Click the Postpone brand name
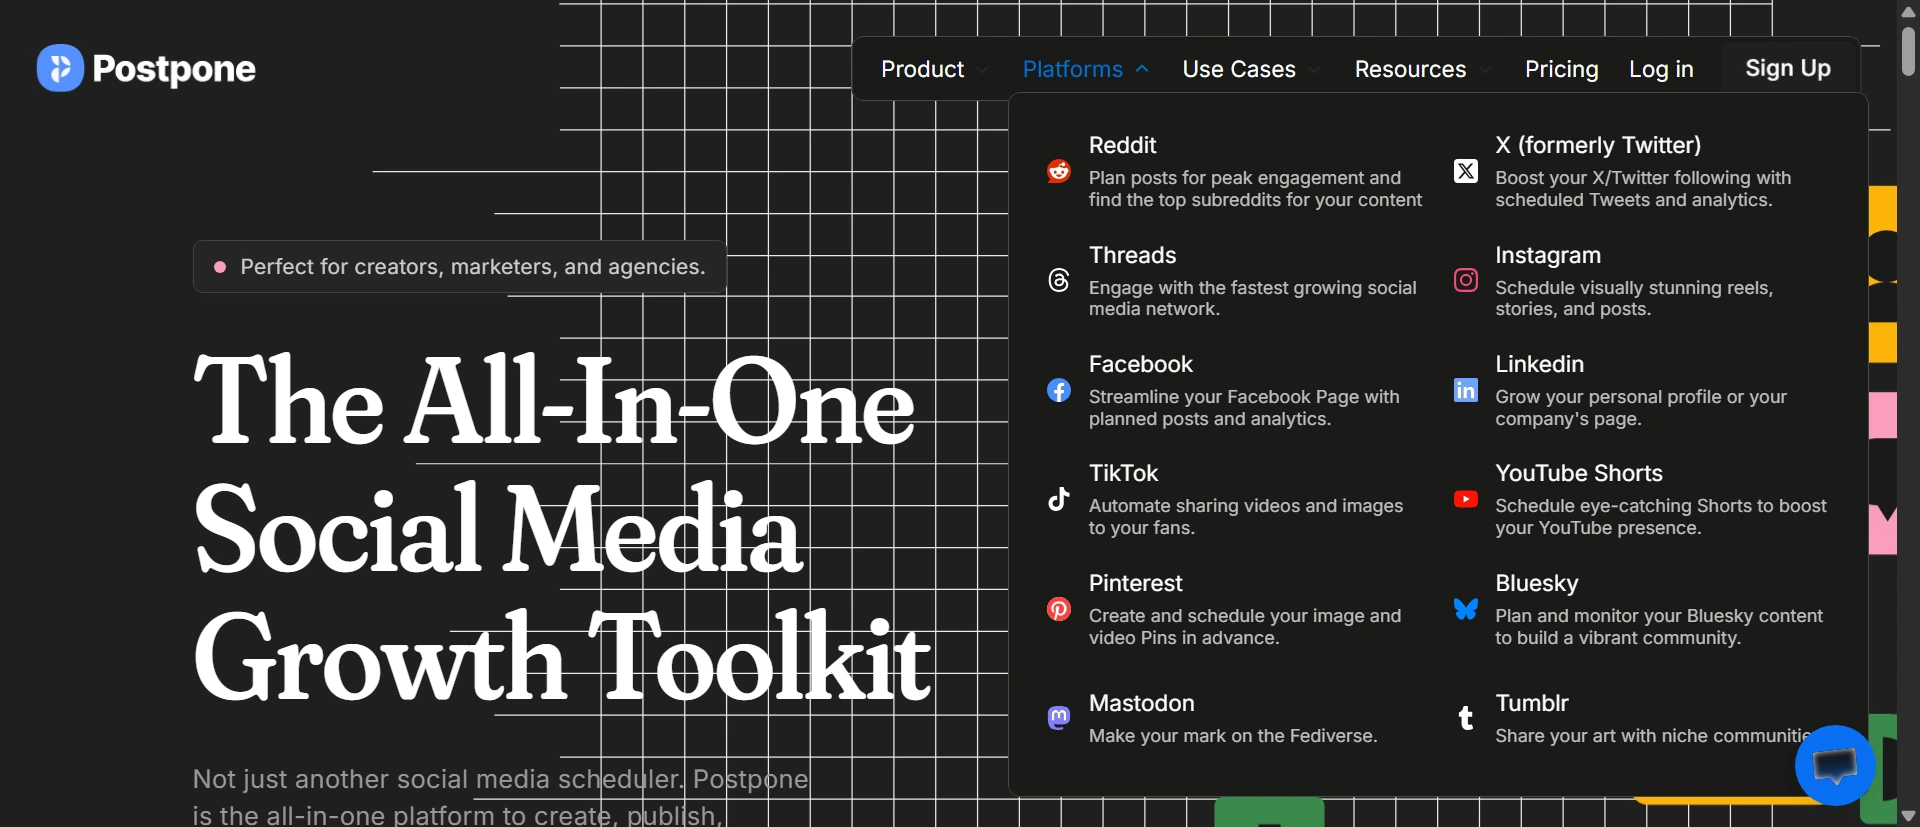1920x827 pixels. point(174,68)
